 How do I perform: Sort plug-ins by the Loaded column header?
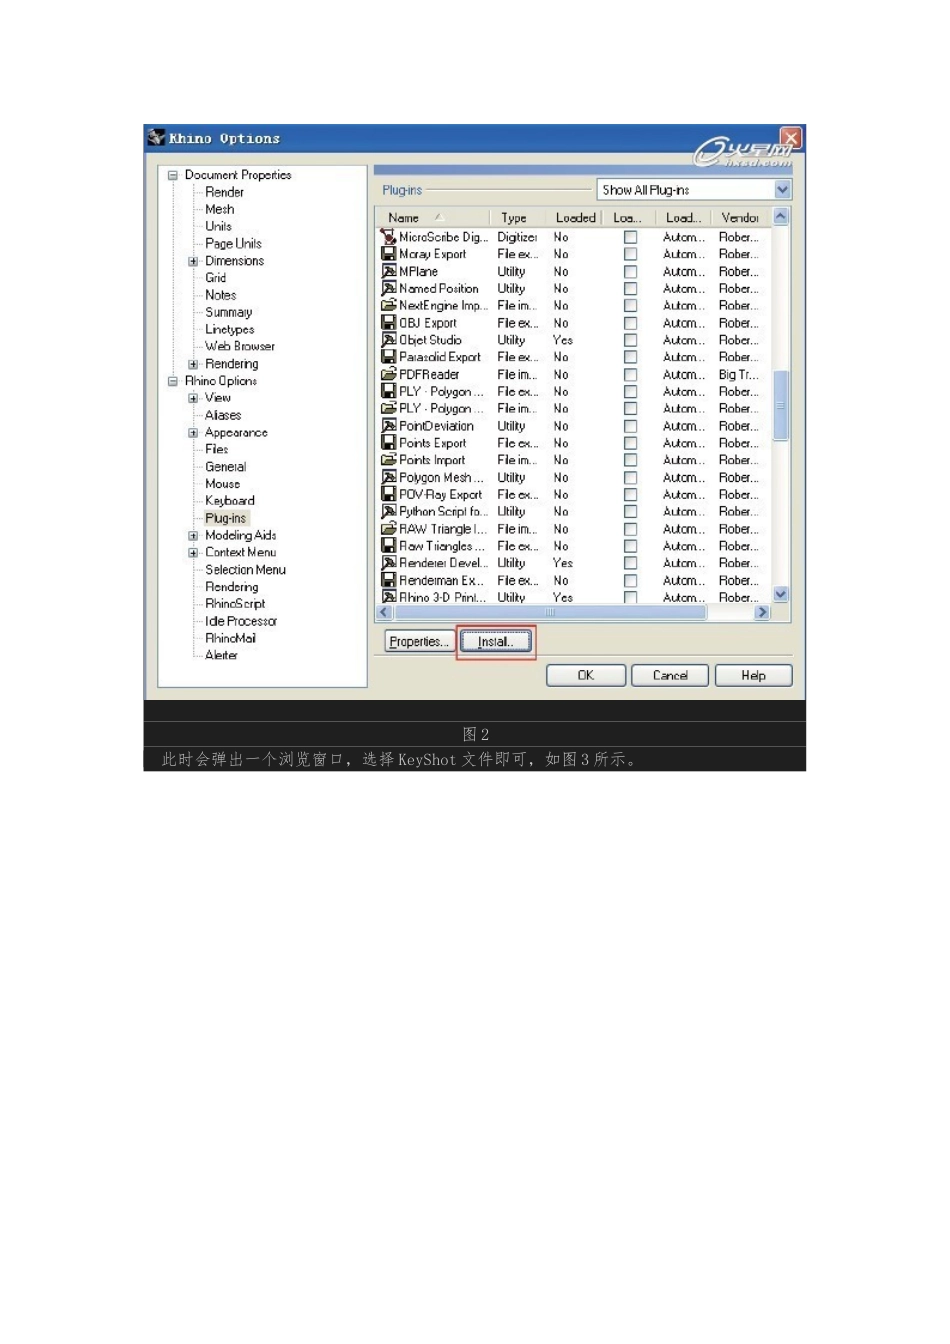tap(575, 217)
